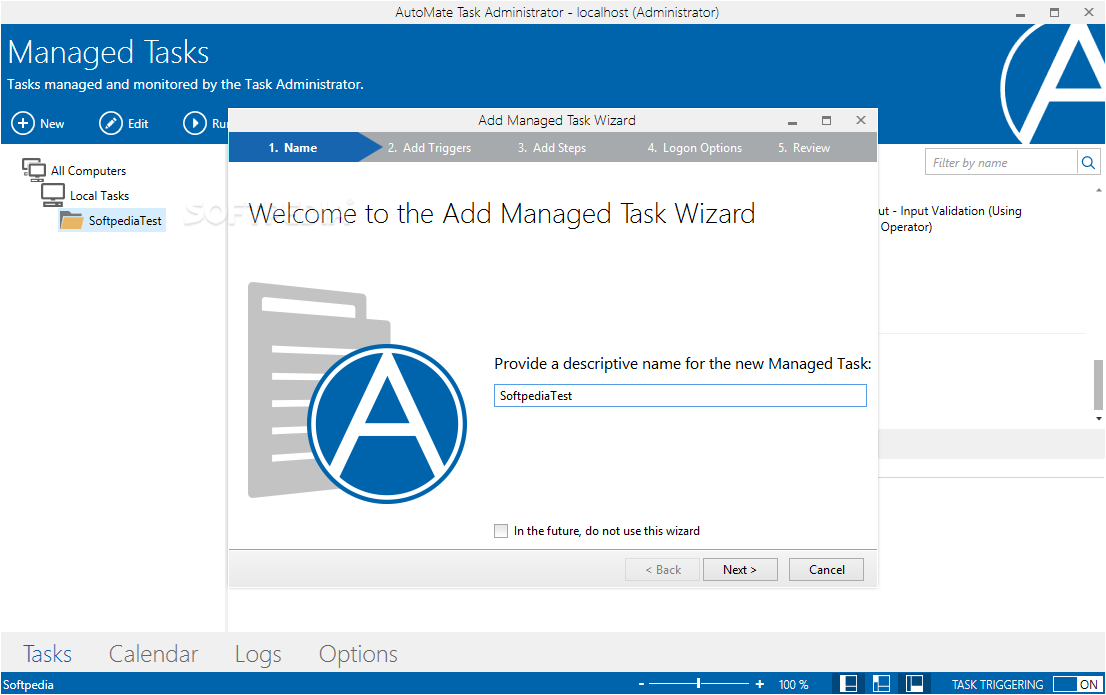The width and height of the screenshot is (1106, 695).
Task: Click the scrollbar down arrow in right panel
Action: 1098,418
